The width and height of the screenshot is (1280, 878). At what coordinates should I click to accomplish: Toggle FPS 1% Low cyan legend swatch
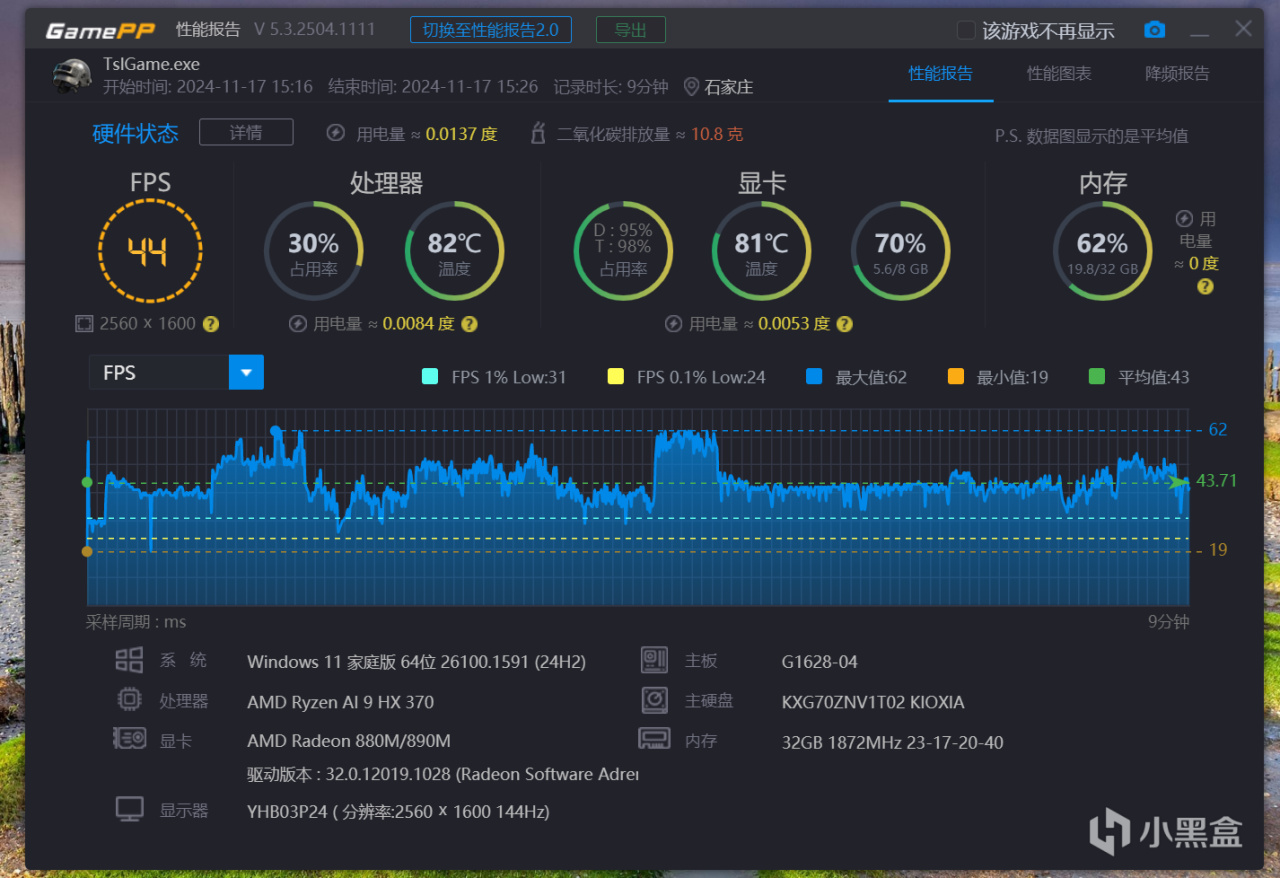coord(430,377)
